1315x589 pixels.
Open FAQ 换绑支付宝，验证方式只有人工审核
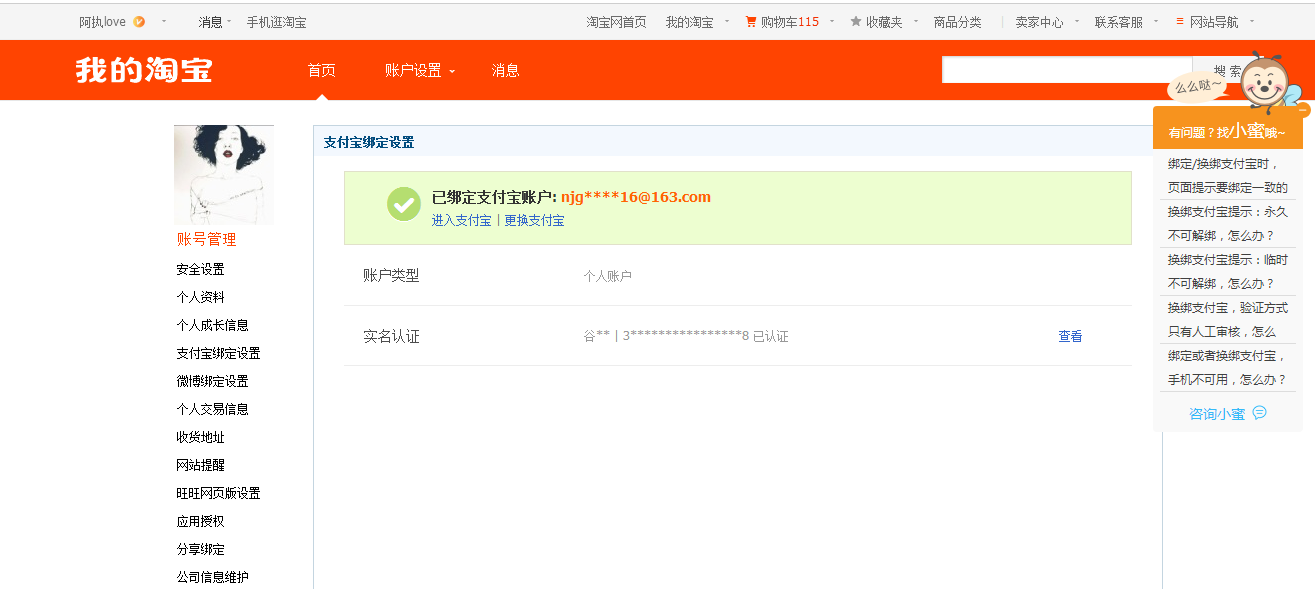[1228, 319]
